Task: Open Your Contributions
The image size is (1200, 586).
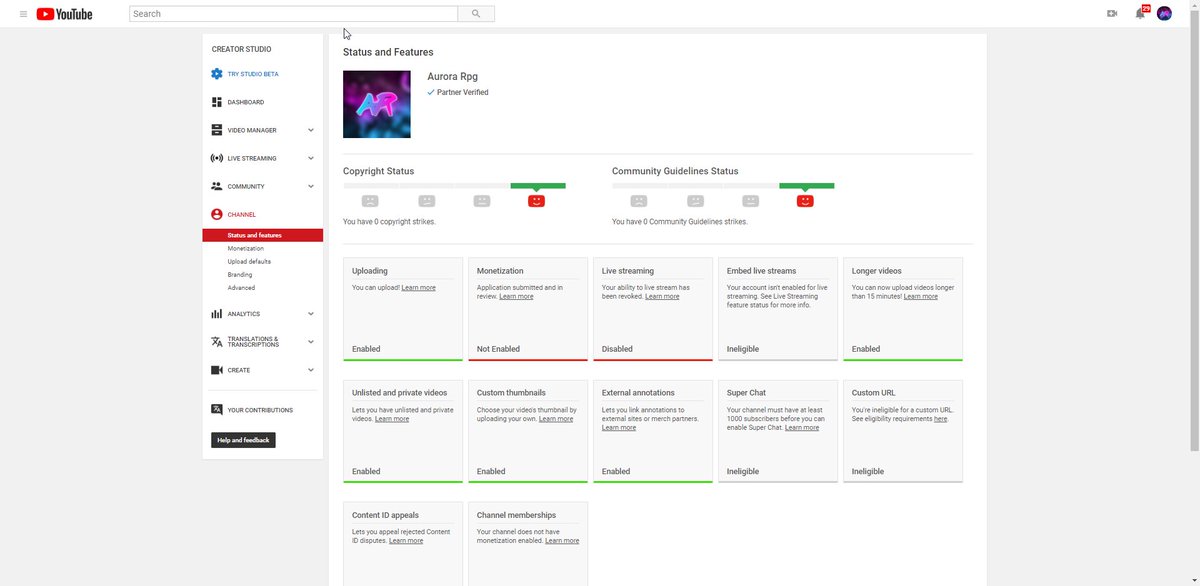Action: tap(260, 410)
